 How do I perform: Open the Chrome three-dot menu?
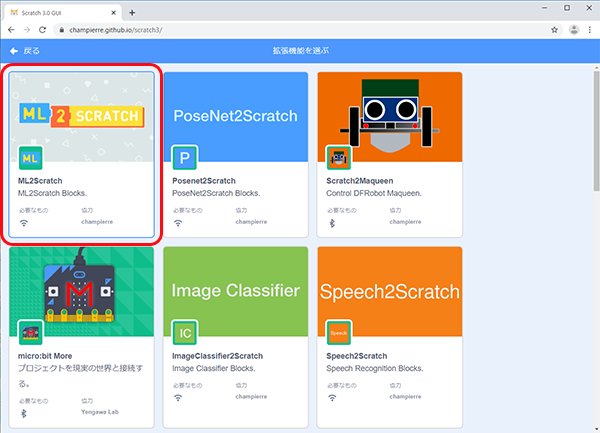(590, 30)
